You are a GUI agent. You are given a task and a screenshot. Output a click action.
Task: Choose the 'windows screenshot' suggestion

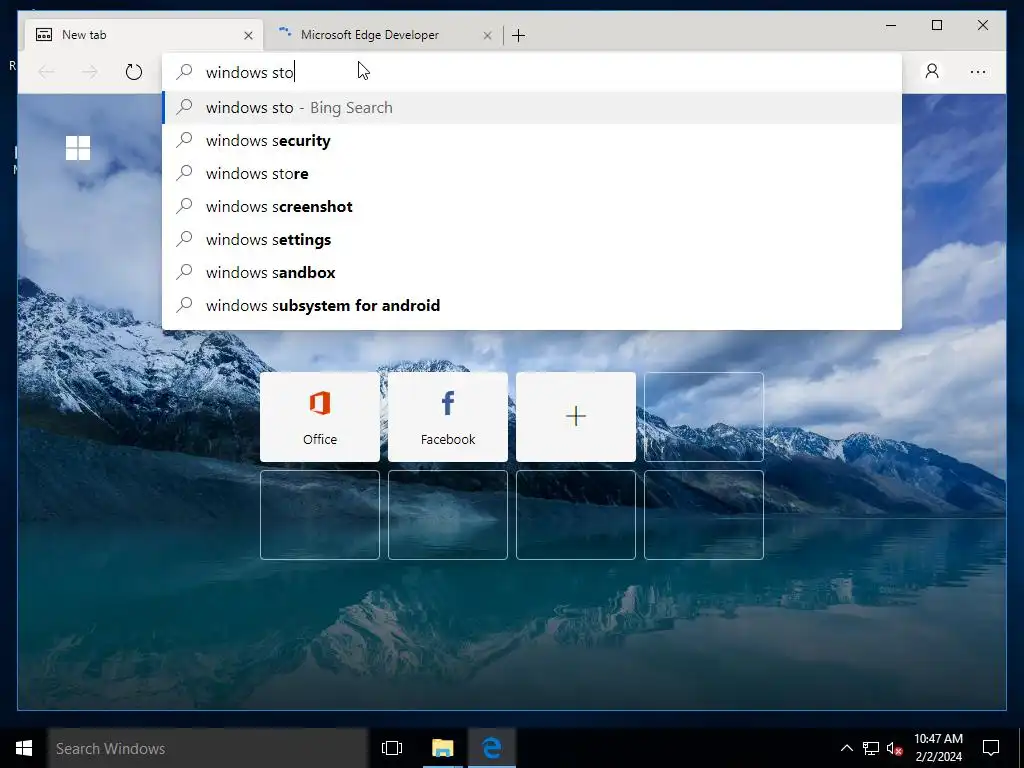[x=532, y=206]
